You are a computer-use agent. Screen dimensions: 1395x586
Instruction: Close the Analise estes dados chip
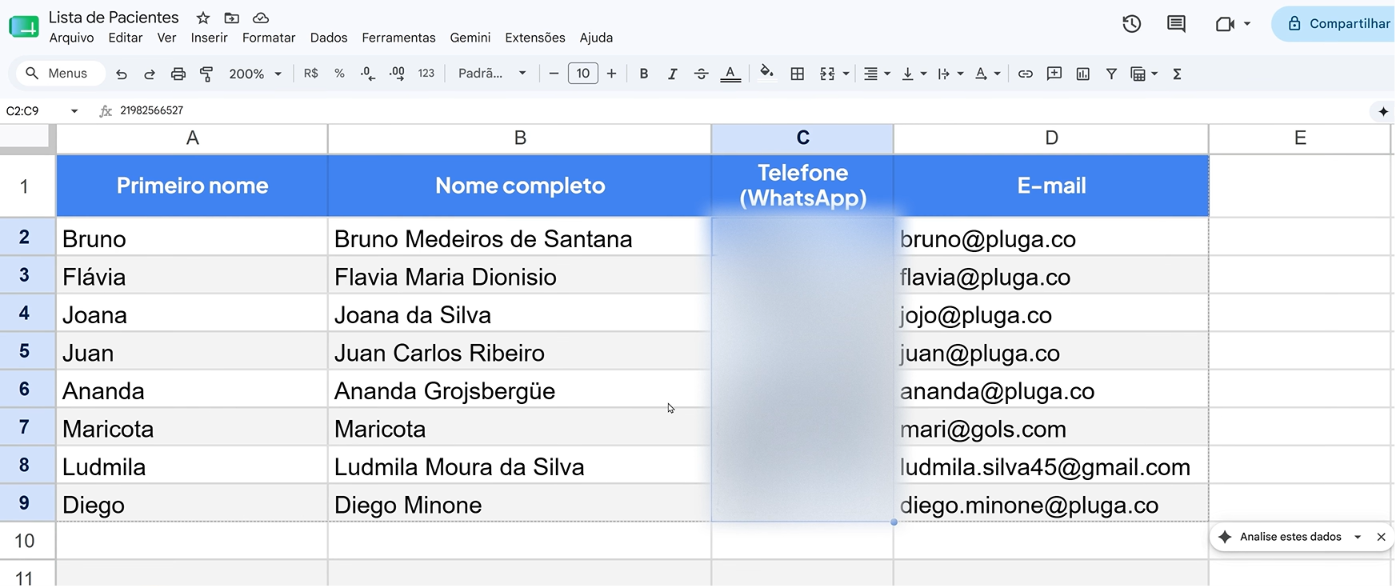click(1381, 537)
